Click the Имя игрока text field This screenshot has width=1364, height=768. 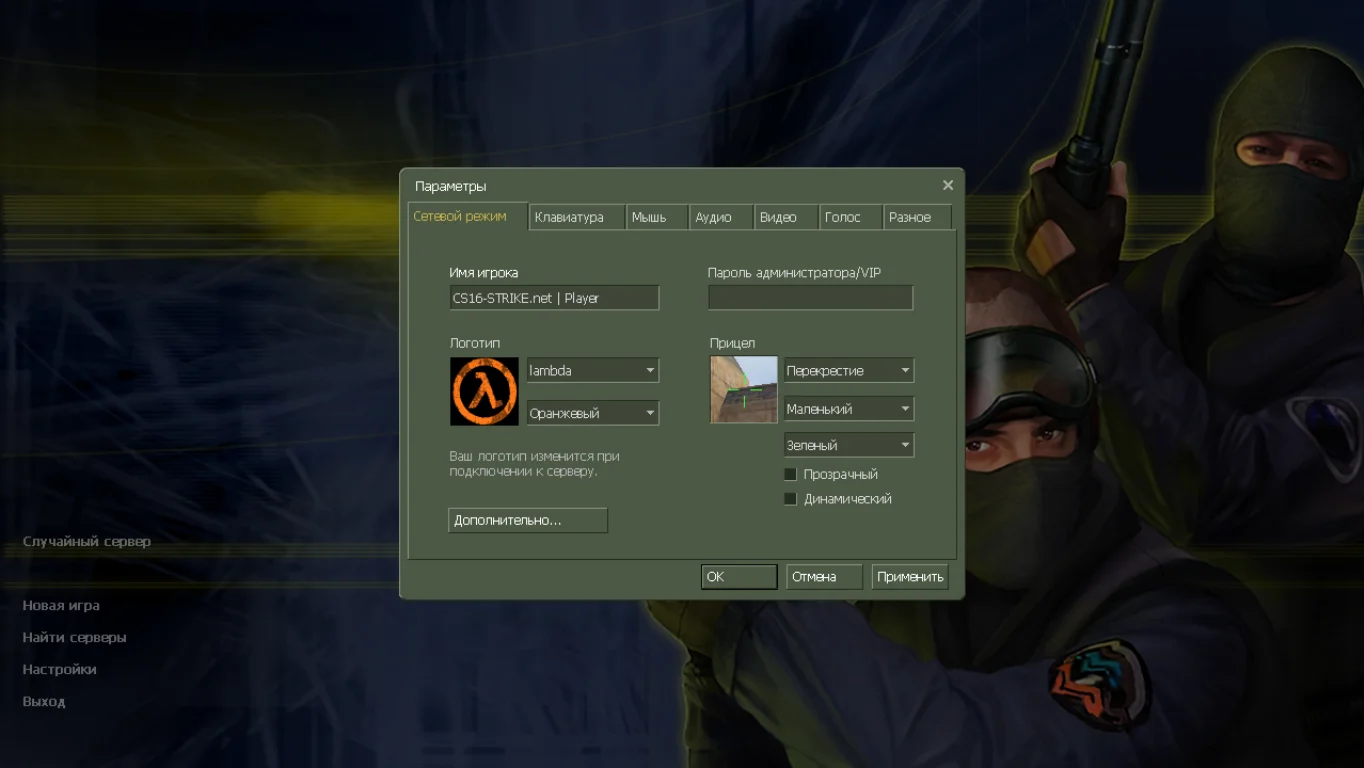554,298
